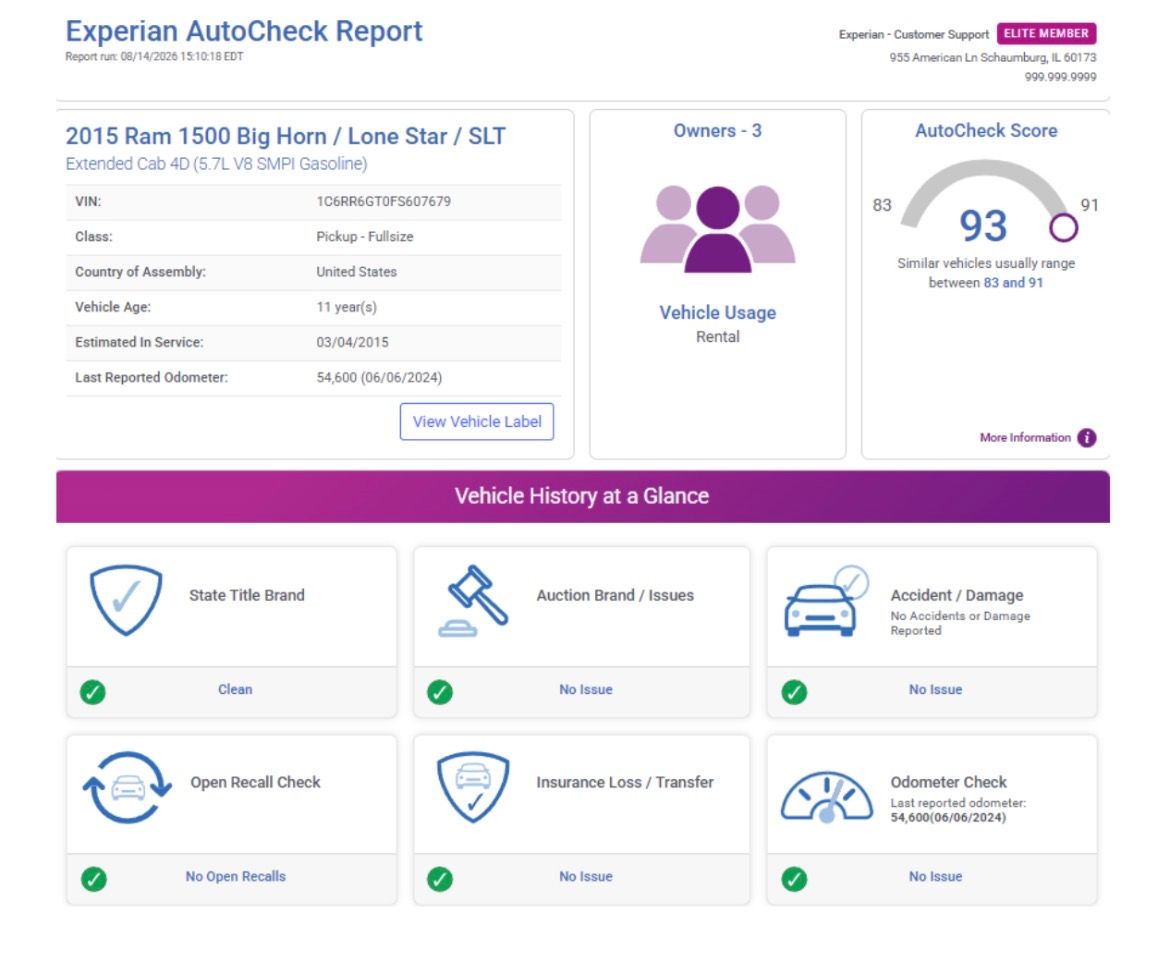This screenshot has width=1170, height=967.
Task: Click the Pickup - Fullsize class value
Action: pos(364,237)
